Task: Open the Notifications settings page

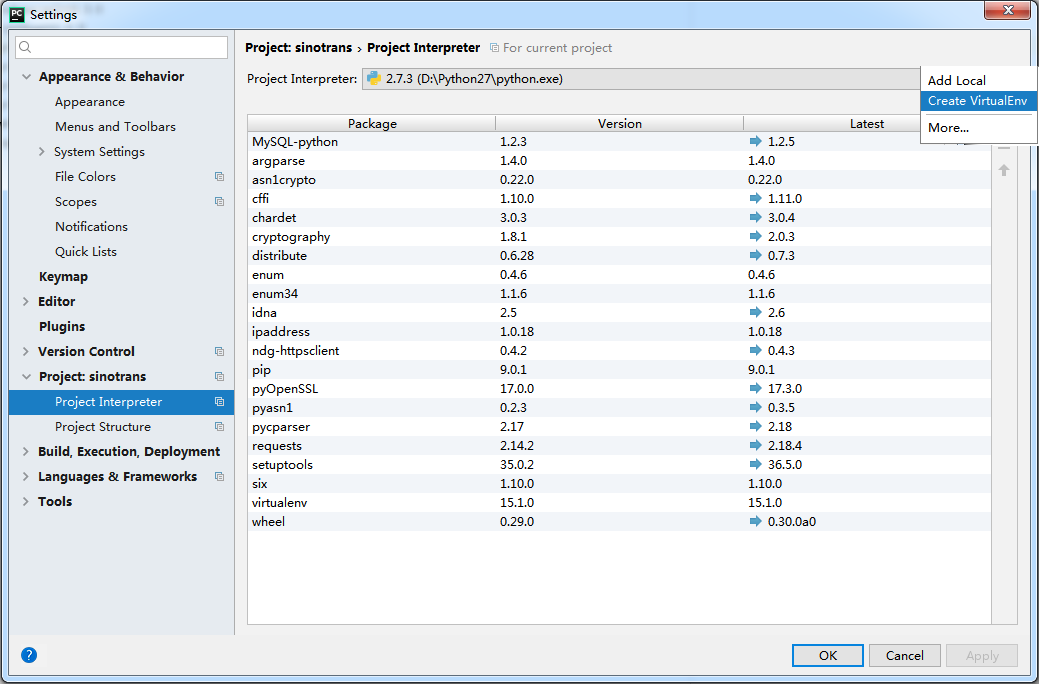Action: [x=91, y=227]
